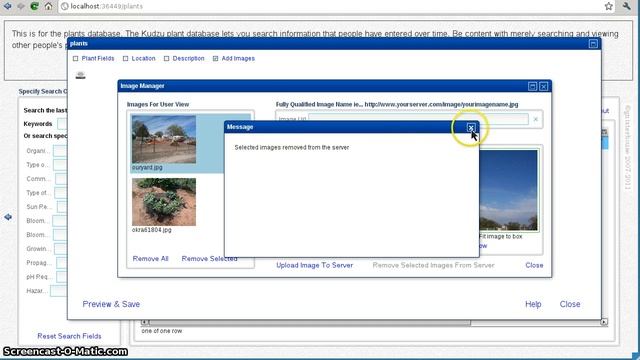Click the 'Selected images removed from the server' message
Viewport: 640px width, 360px height.
(292, 147)
